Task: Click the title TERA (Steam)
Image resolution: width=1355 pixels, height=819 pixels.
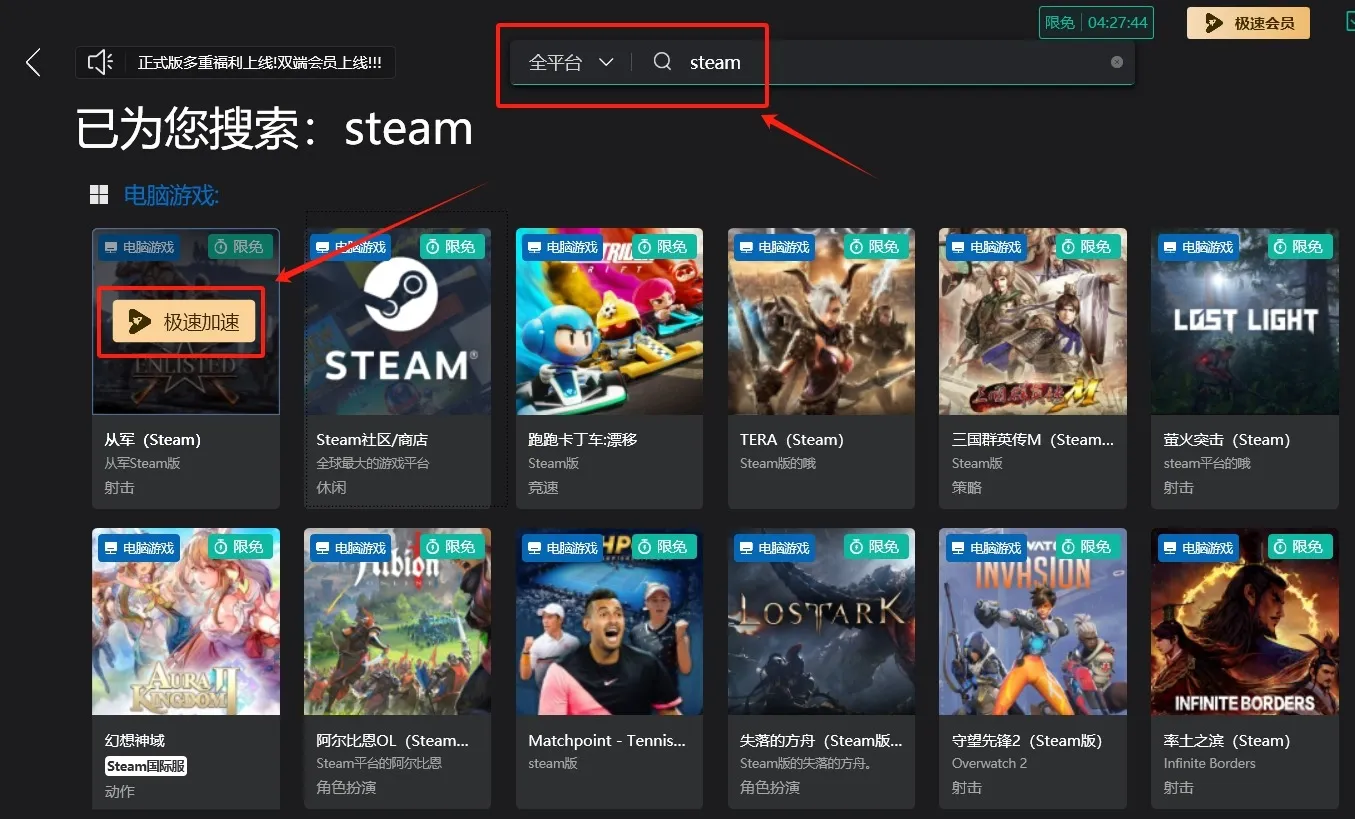Action: point(792,440)
